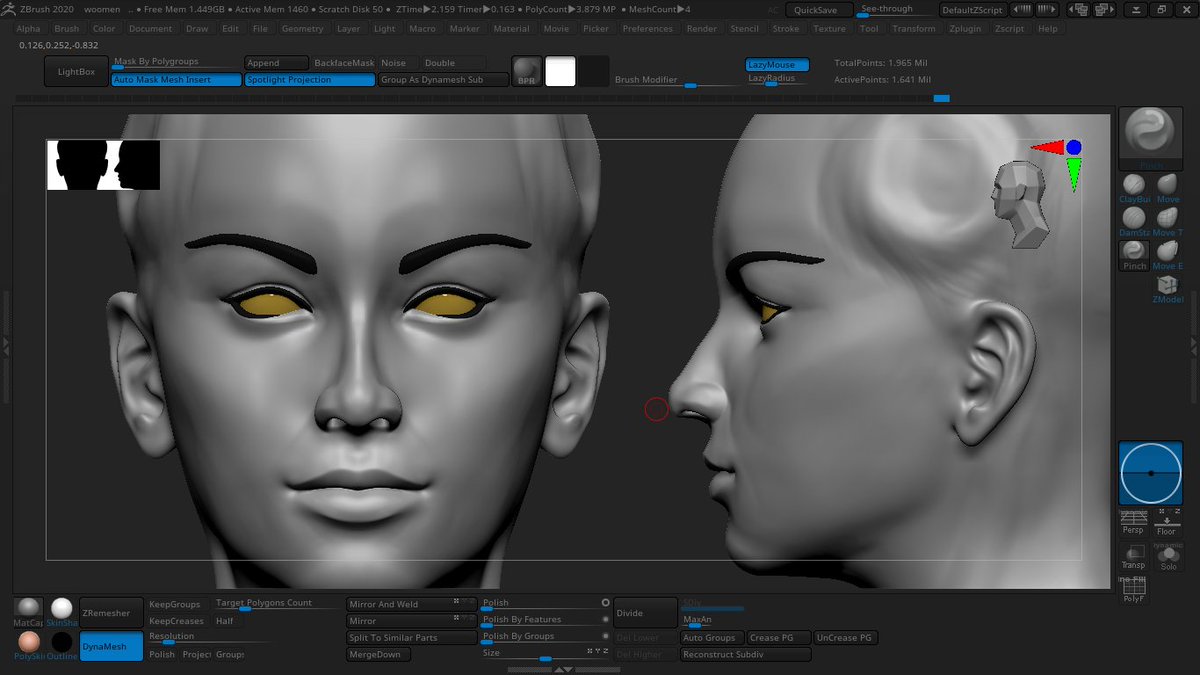Open the silhouette thumbnail preview
The height and width of the screenshot is (675, 1200).
pos(103,165)
